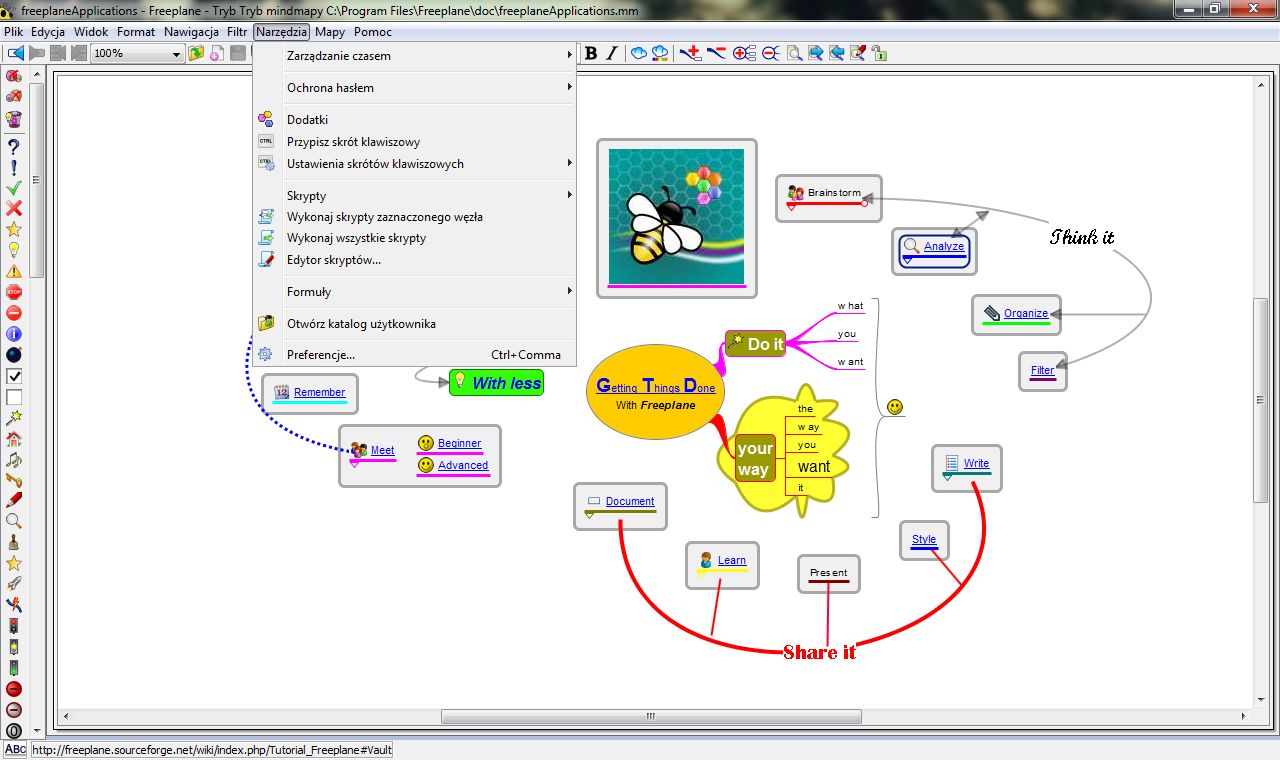The height and width of the screenshot is (760, 1280).
Task: Follow the Remember node link
Action: (x=319, y=392)
